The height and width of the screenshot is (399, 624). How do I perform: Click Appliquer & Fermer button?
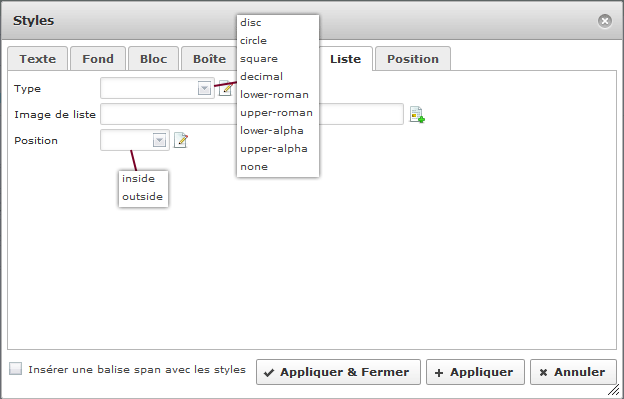pos(338,372)
